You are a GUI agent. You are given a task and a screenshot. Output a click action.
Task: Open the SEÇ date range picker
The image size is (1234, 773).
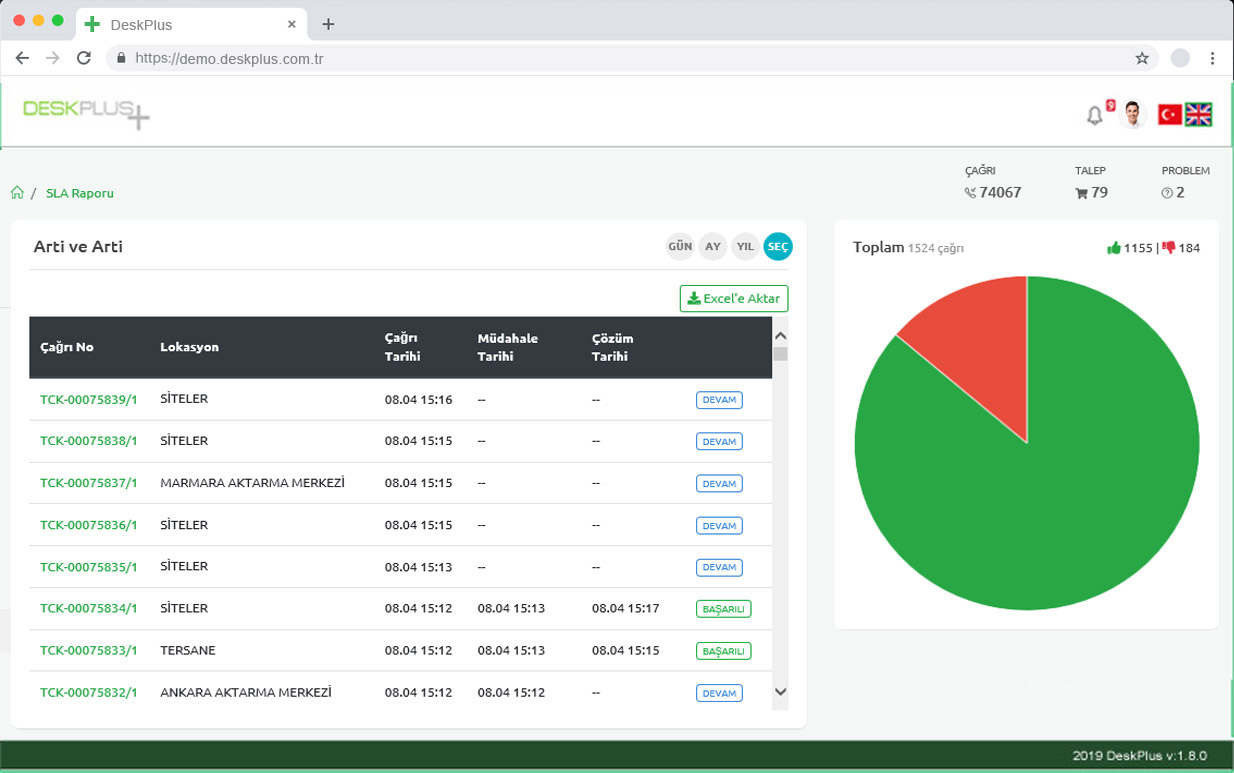778,246
